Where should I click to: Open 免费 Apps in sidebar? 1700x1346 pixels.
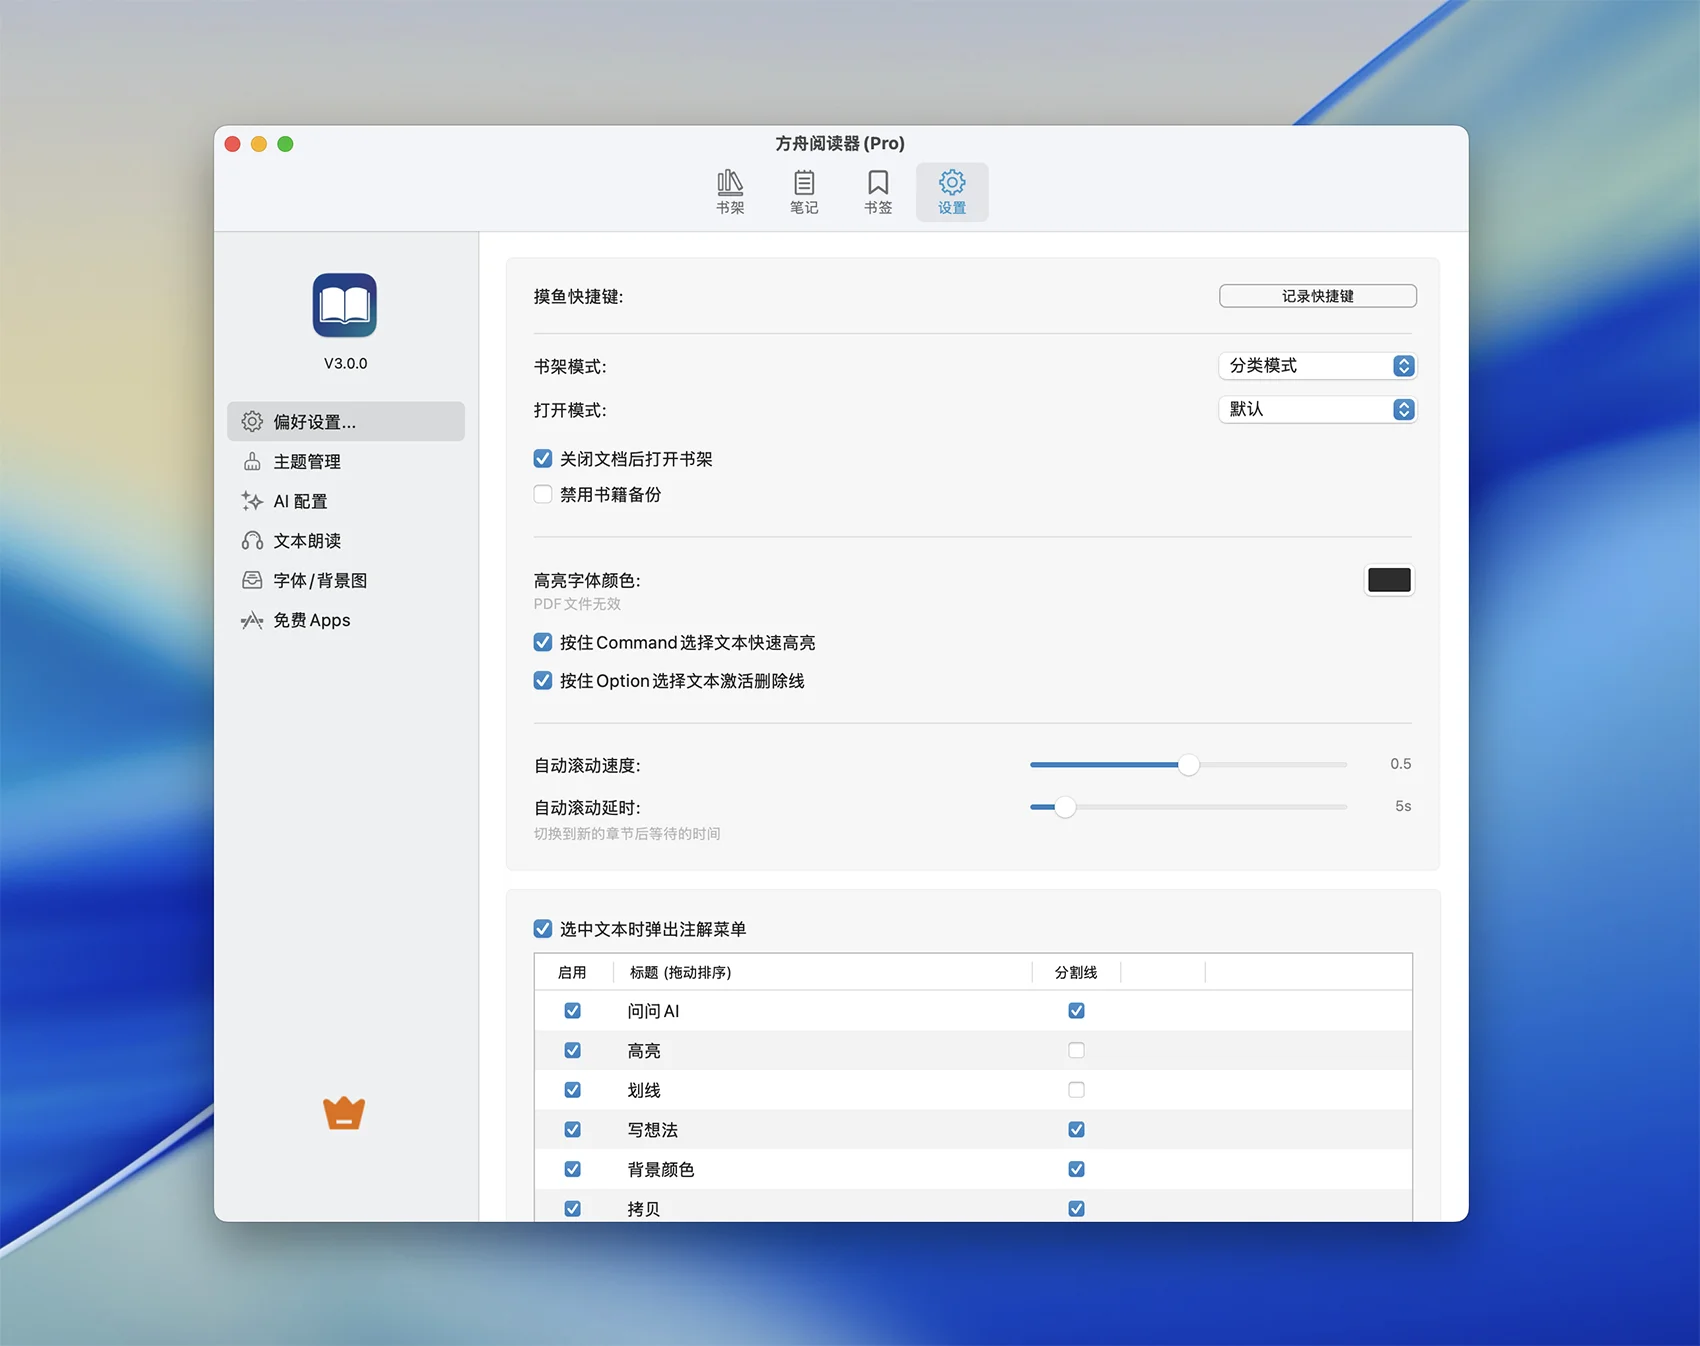click(x=311, y=621)
